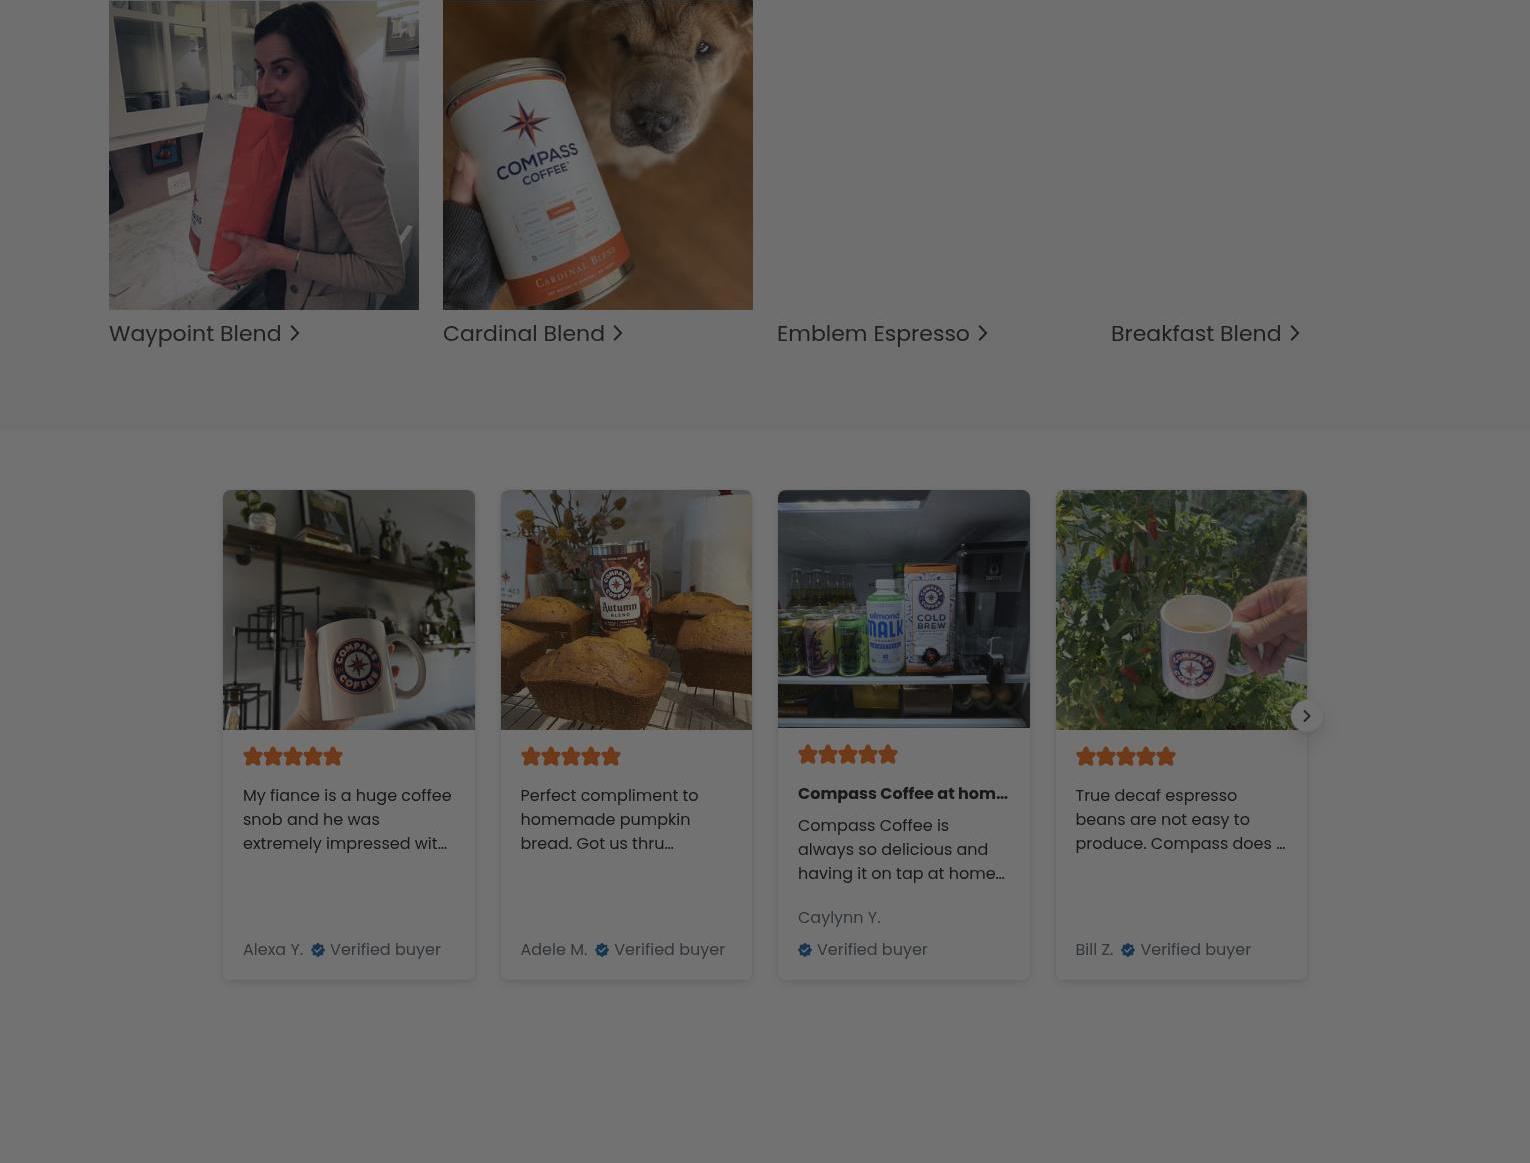Open the Autumn Blend pumpkin bread photo
This screenshot has width=1530, height=1163.
click(626, 610)
